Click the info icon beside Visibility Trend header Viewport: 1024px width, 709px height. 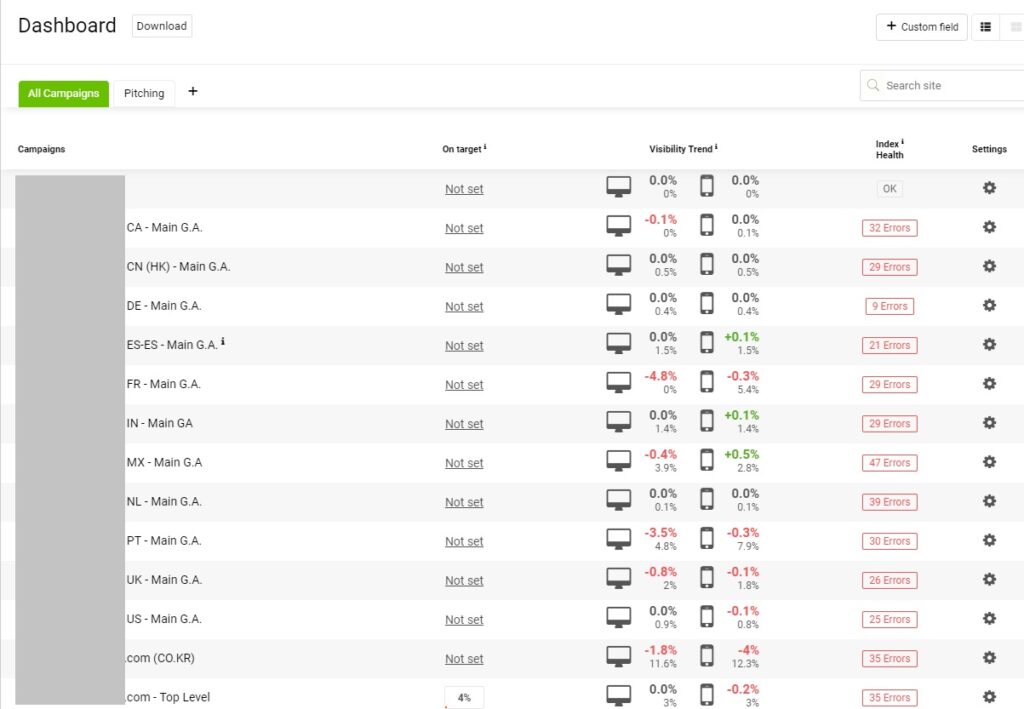pyautogui.click(x=716, y=147)
